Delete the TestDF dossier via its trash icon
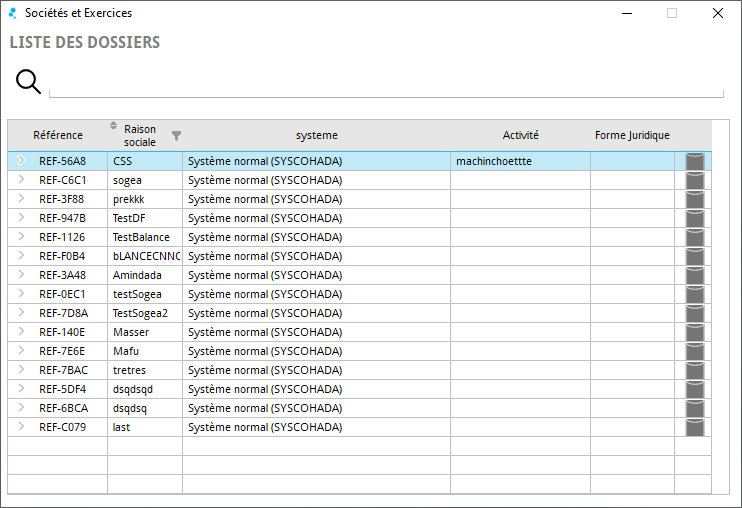 pyautogui.click(x=694, y=218)
